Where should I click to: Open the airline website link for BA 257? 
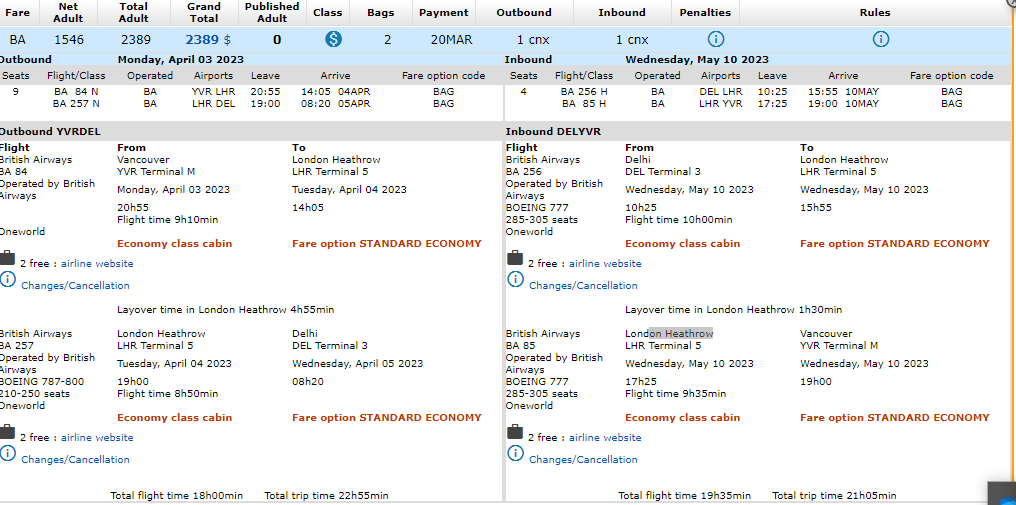pyautogui.click(x=97, y=438)
